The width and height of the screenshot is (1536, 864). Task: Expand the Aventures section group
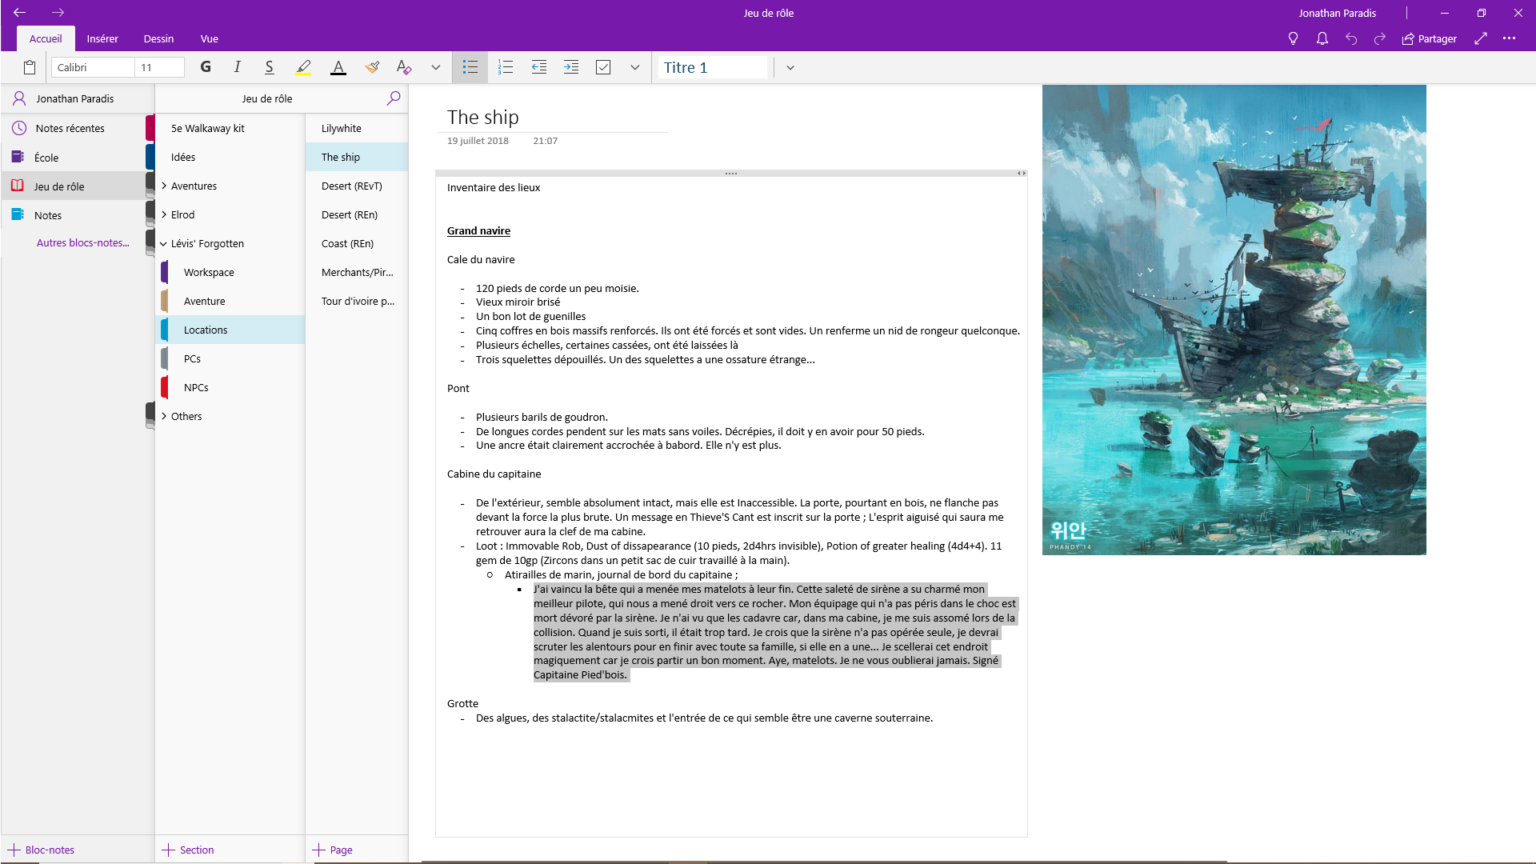tap(164, 186)
